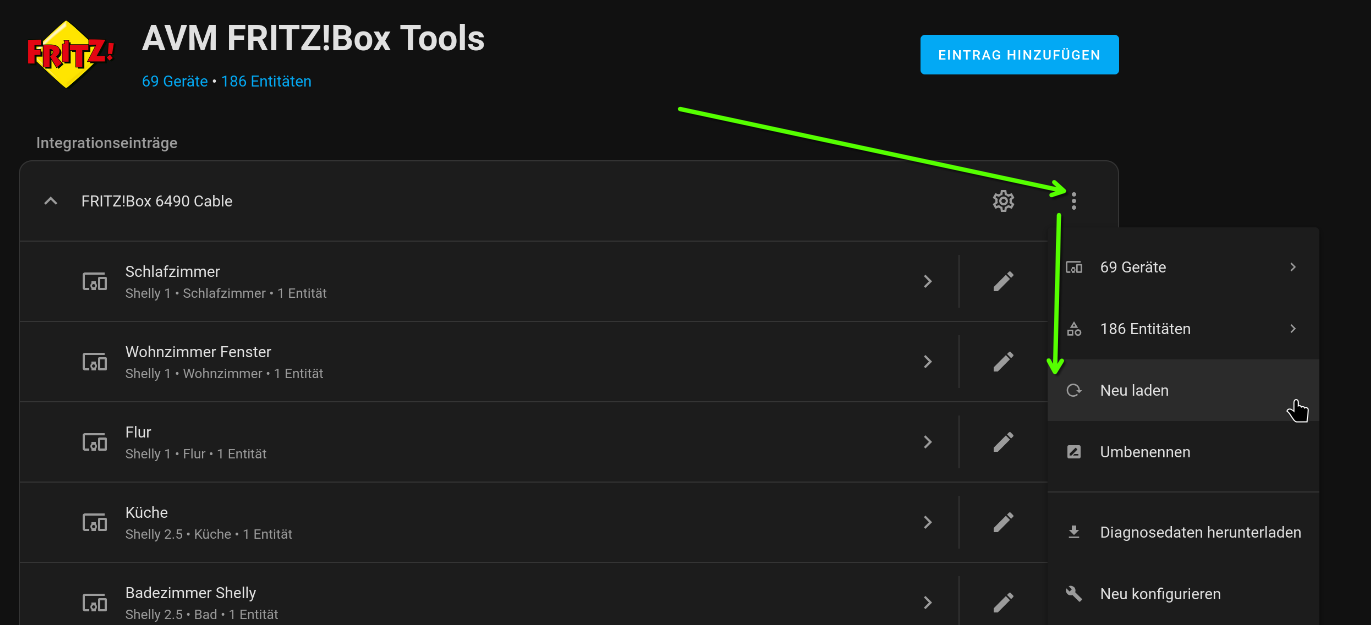
Task: Open 186 Entitäten menu item
Action: tap(1183, 328)
